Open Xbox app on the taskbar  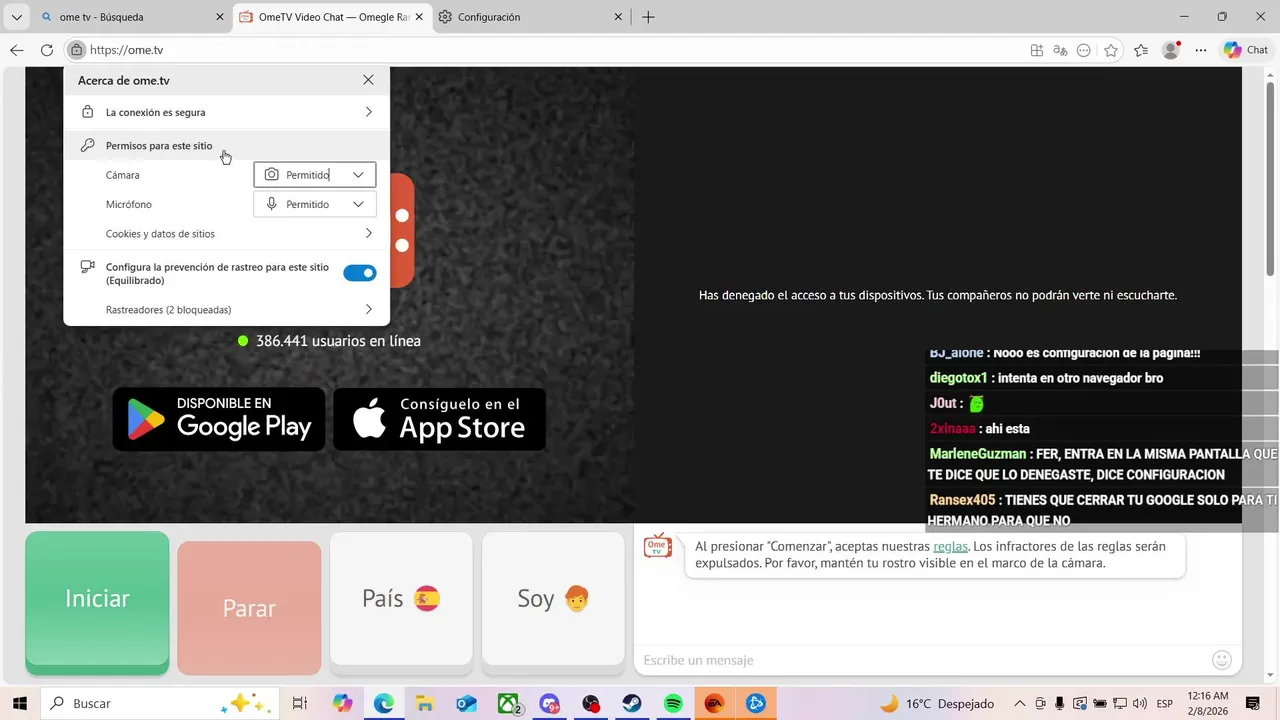click(509, 704)
